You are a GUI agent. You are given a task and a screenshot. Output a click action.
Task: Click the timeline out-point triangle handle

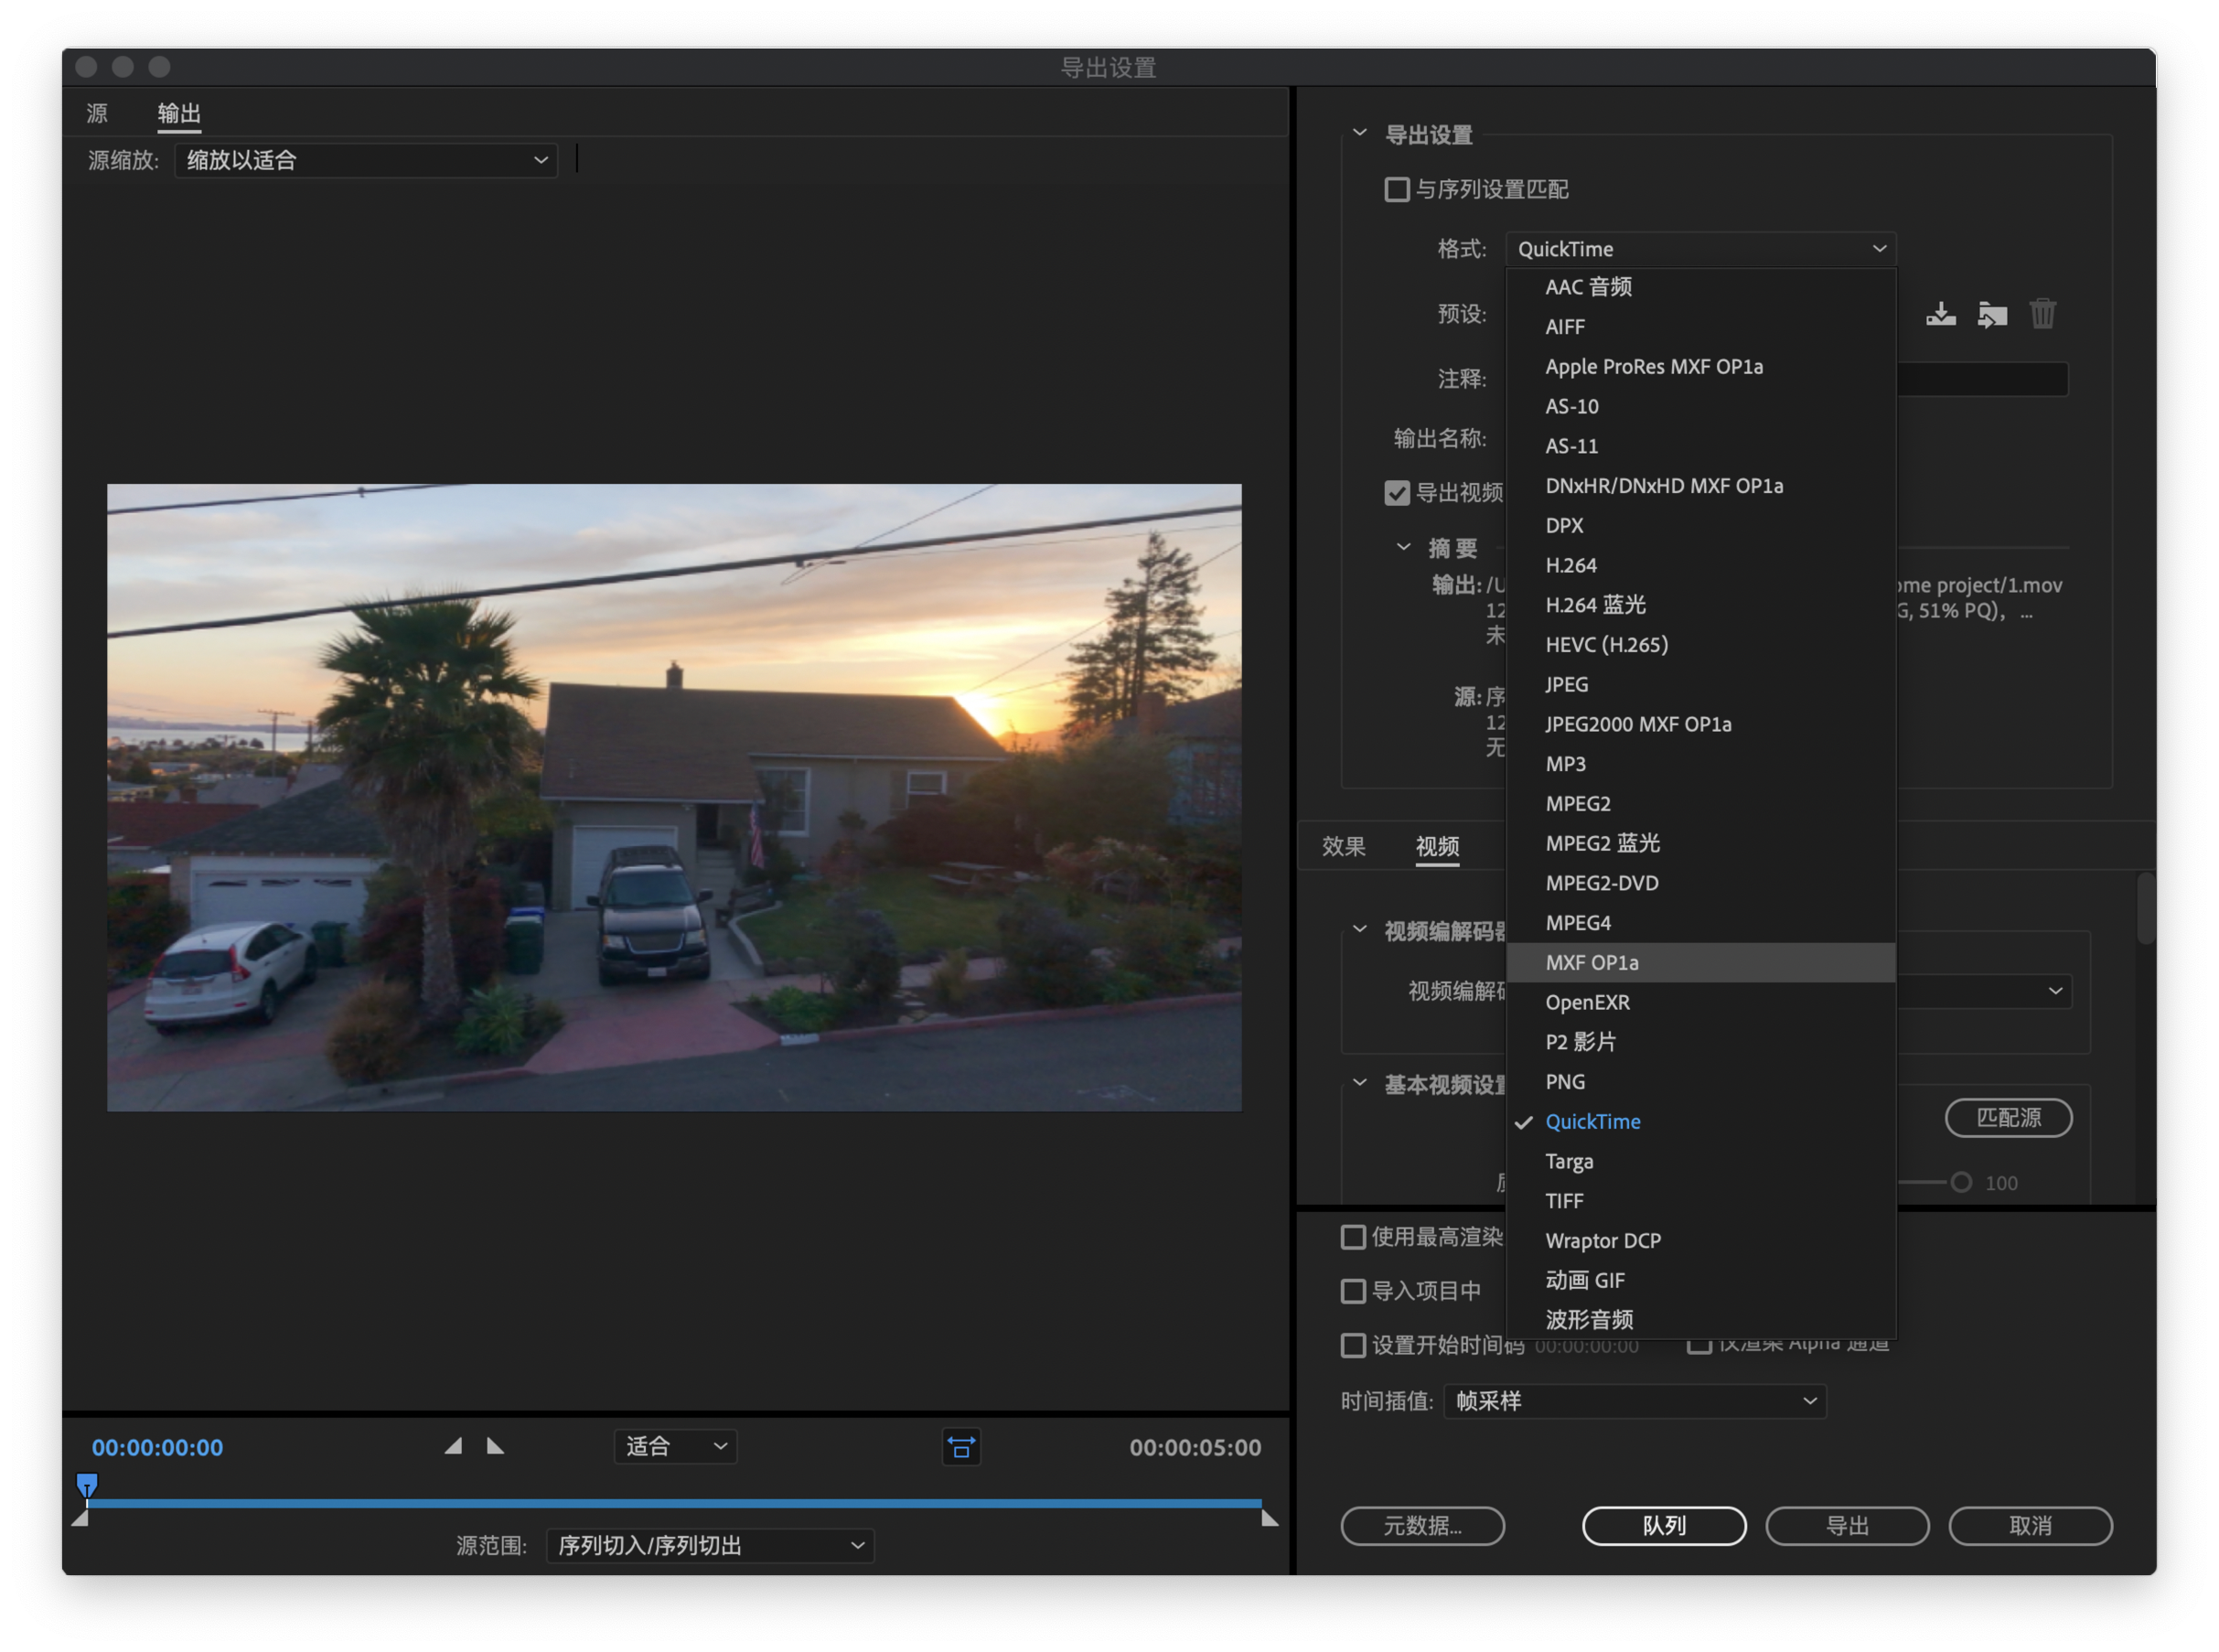(x=1269, y=1518)
